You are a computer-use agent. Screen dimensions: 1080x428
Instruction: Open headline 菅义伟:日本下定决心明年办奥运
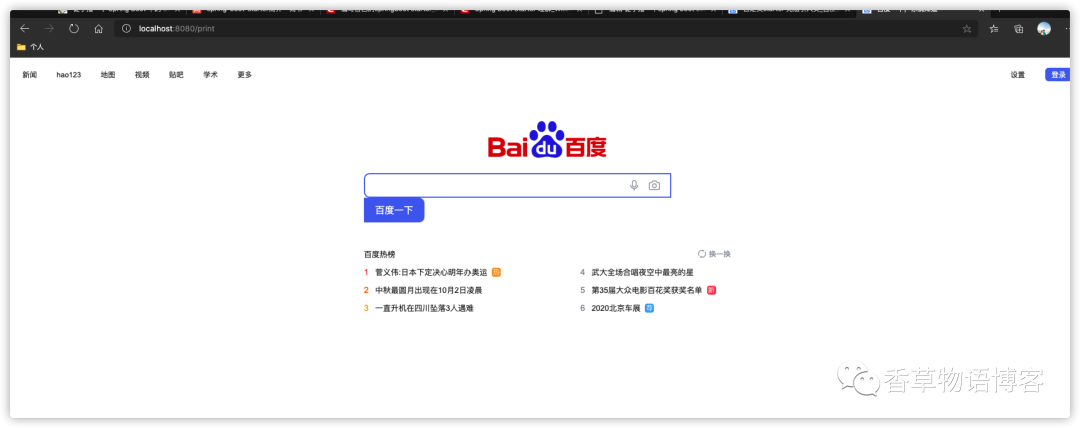pos(431,272)
